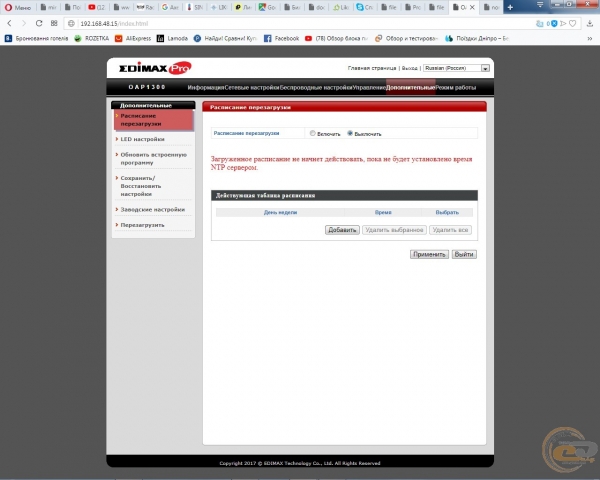Open Сохранить/Восстановить настройки
This screenshot has width=600, height=480.
point(140,186)
